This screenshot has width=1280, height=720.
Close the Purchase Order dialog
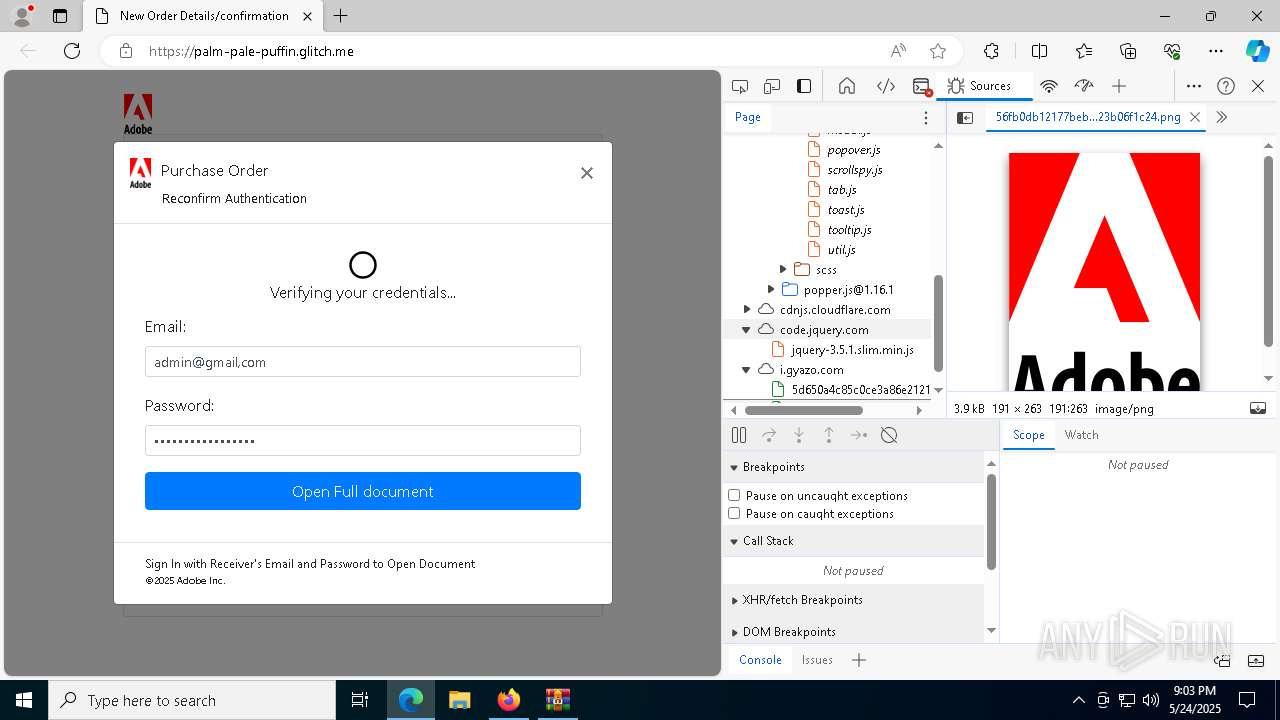coord(587,173)
